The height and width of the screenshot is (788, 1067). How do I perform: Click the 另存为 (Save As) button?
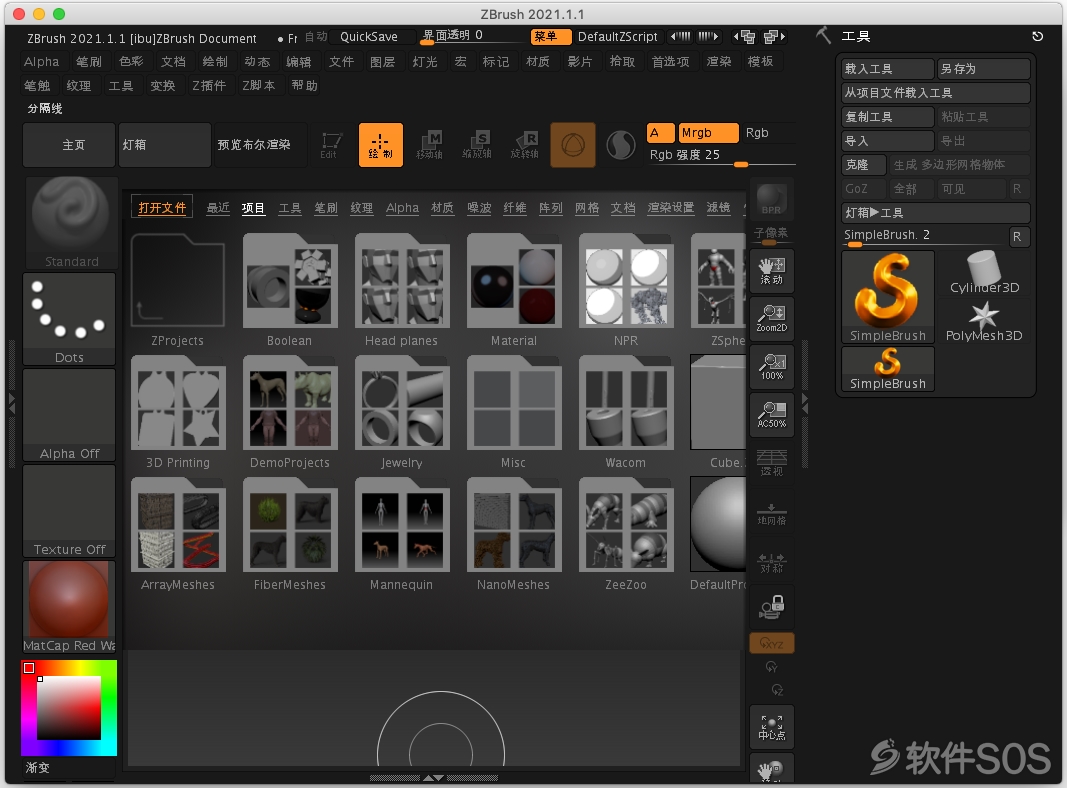pyautogui.click(x=983, y=69)
